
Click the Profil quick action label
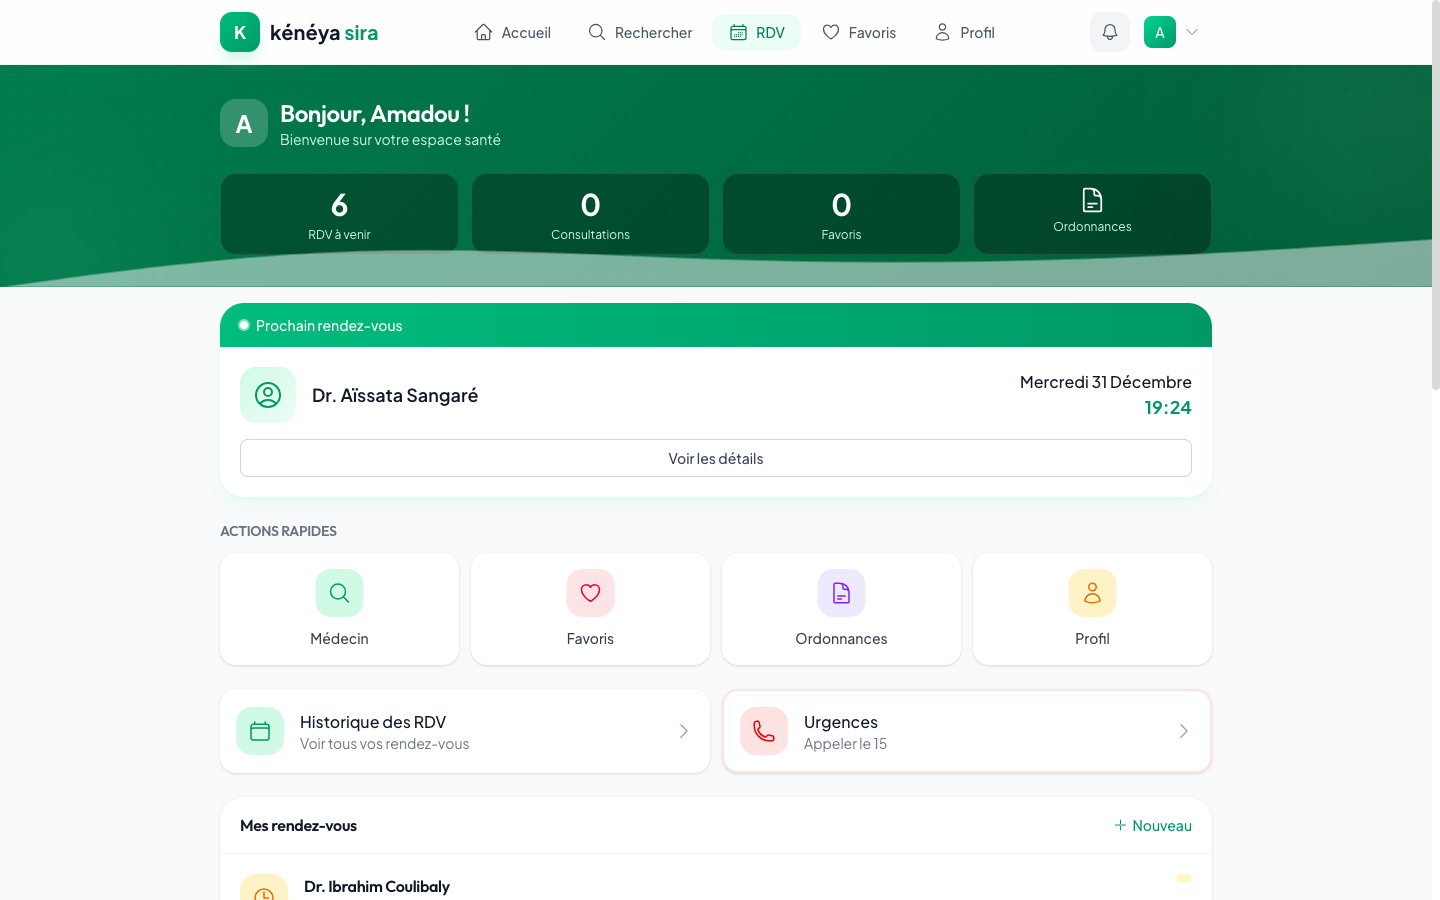[x=1092, y=638]
